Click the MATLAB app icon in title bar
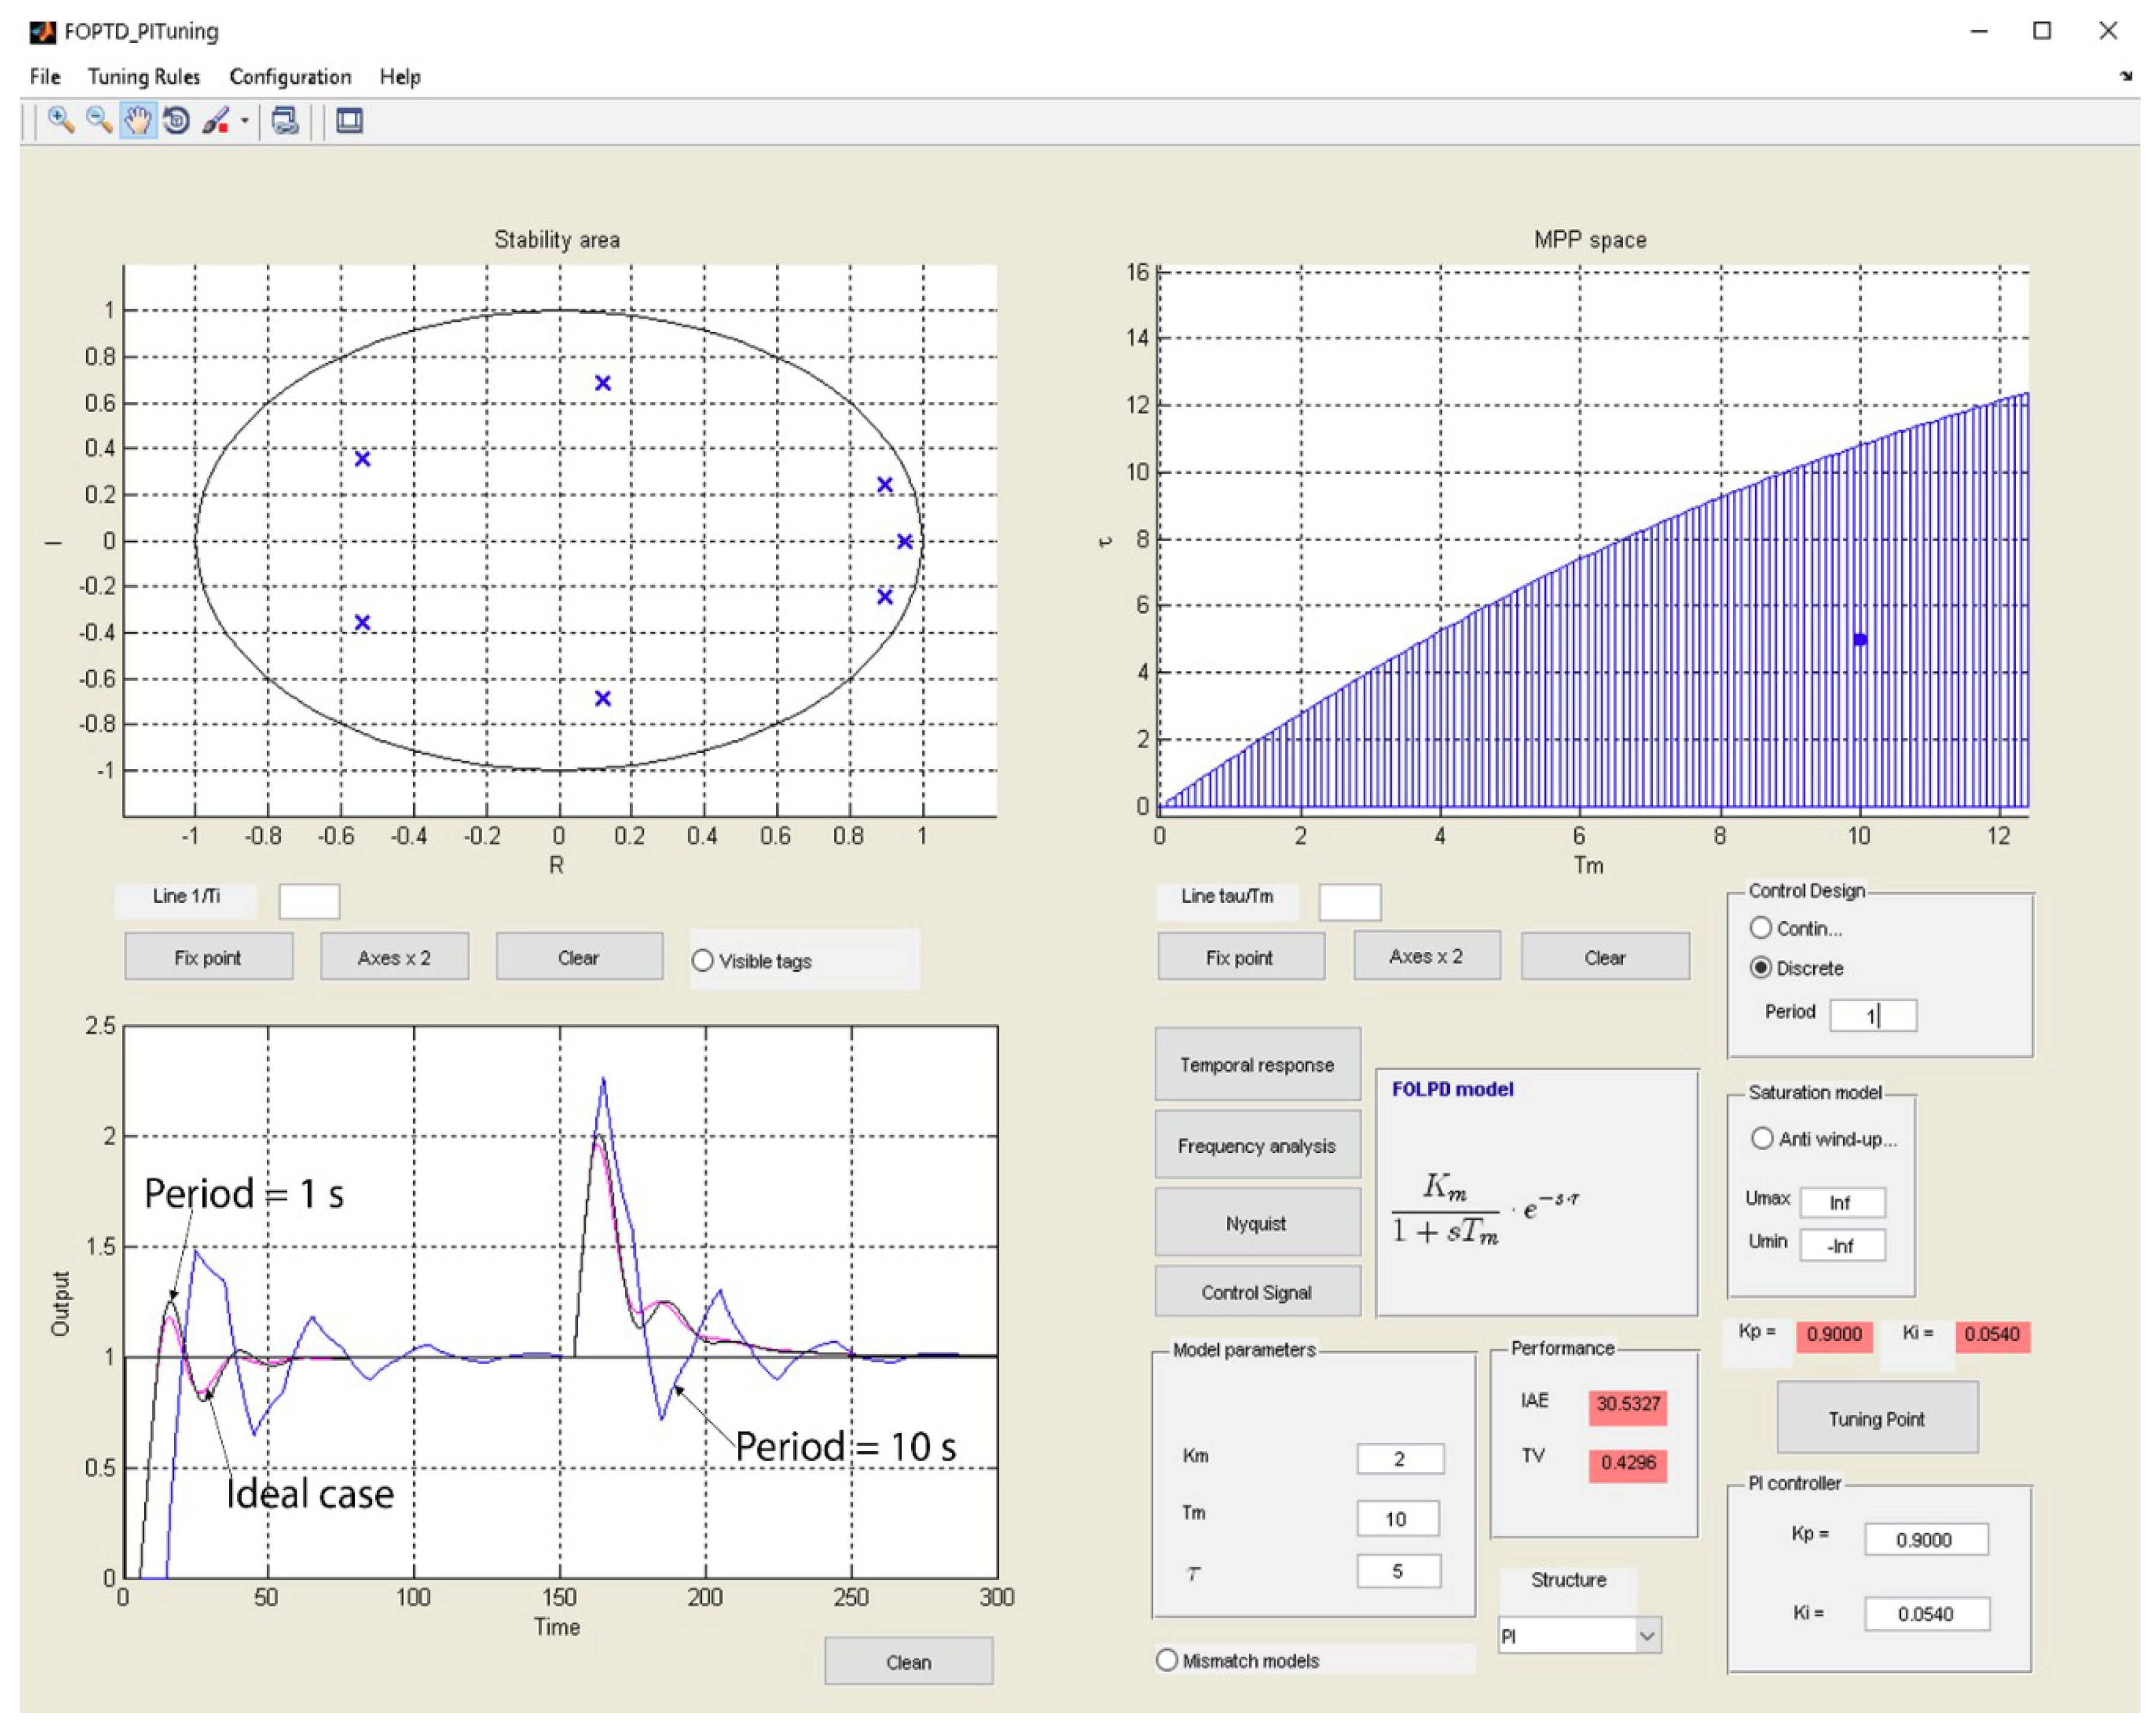The height and width of the screenshot is (1732, 2156). pyautogui.click(x=42, y=32)
